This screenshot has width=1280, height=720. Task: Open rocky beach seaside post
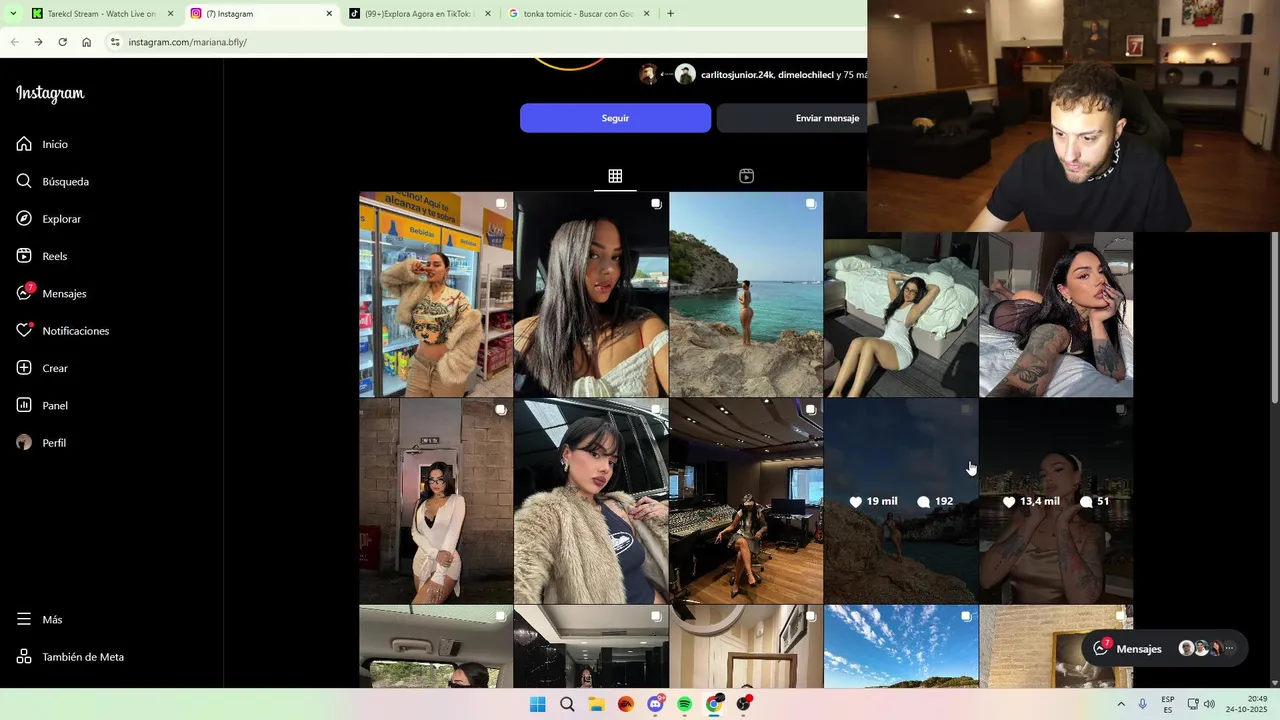(x=746, y=294)
